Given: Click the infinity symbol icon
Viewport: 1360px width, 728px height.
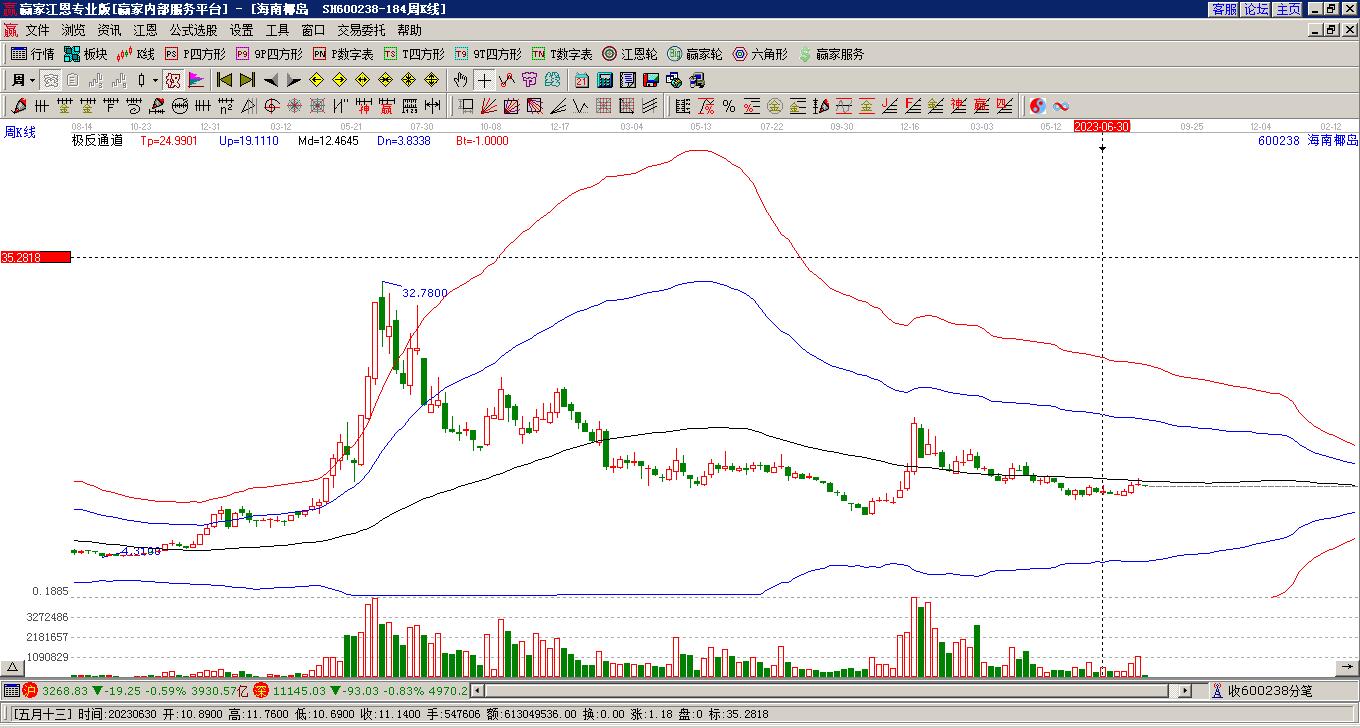Looking at the screenshot, I should [1061, 106].
